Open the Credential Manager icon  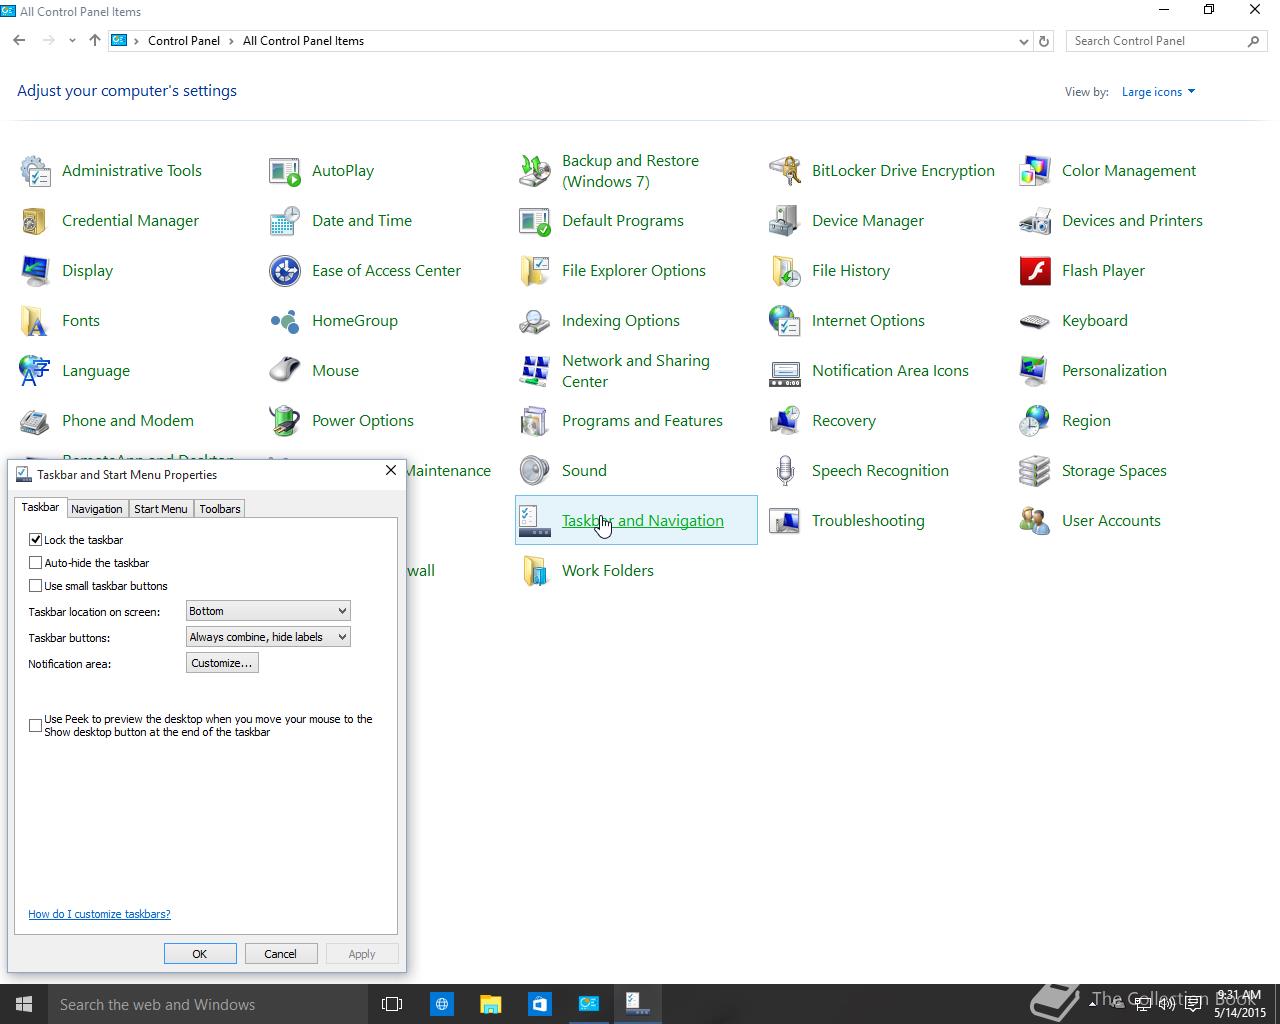pos(35,221)
